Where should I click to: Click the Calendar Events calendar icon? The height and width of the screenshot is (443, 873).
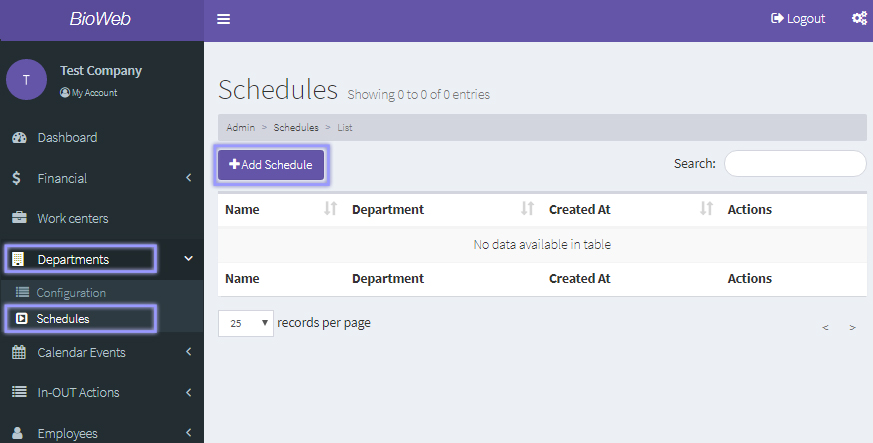pyautogui.click(x=18, y=352)
